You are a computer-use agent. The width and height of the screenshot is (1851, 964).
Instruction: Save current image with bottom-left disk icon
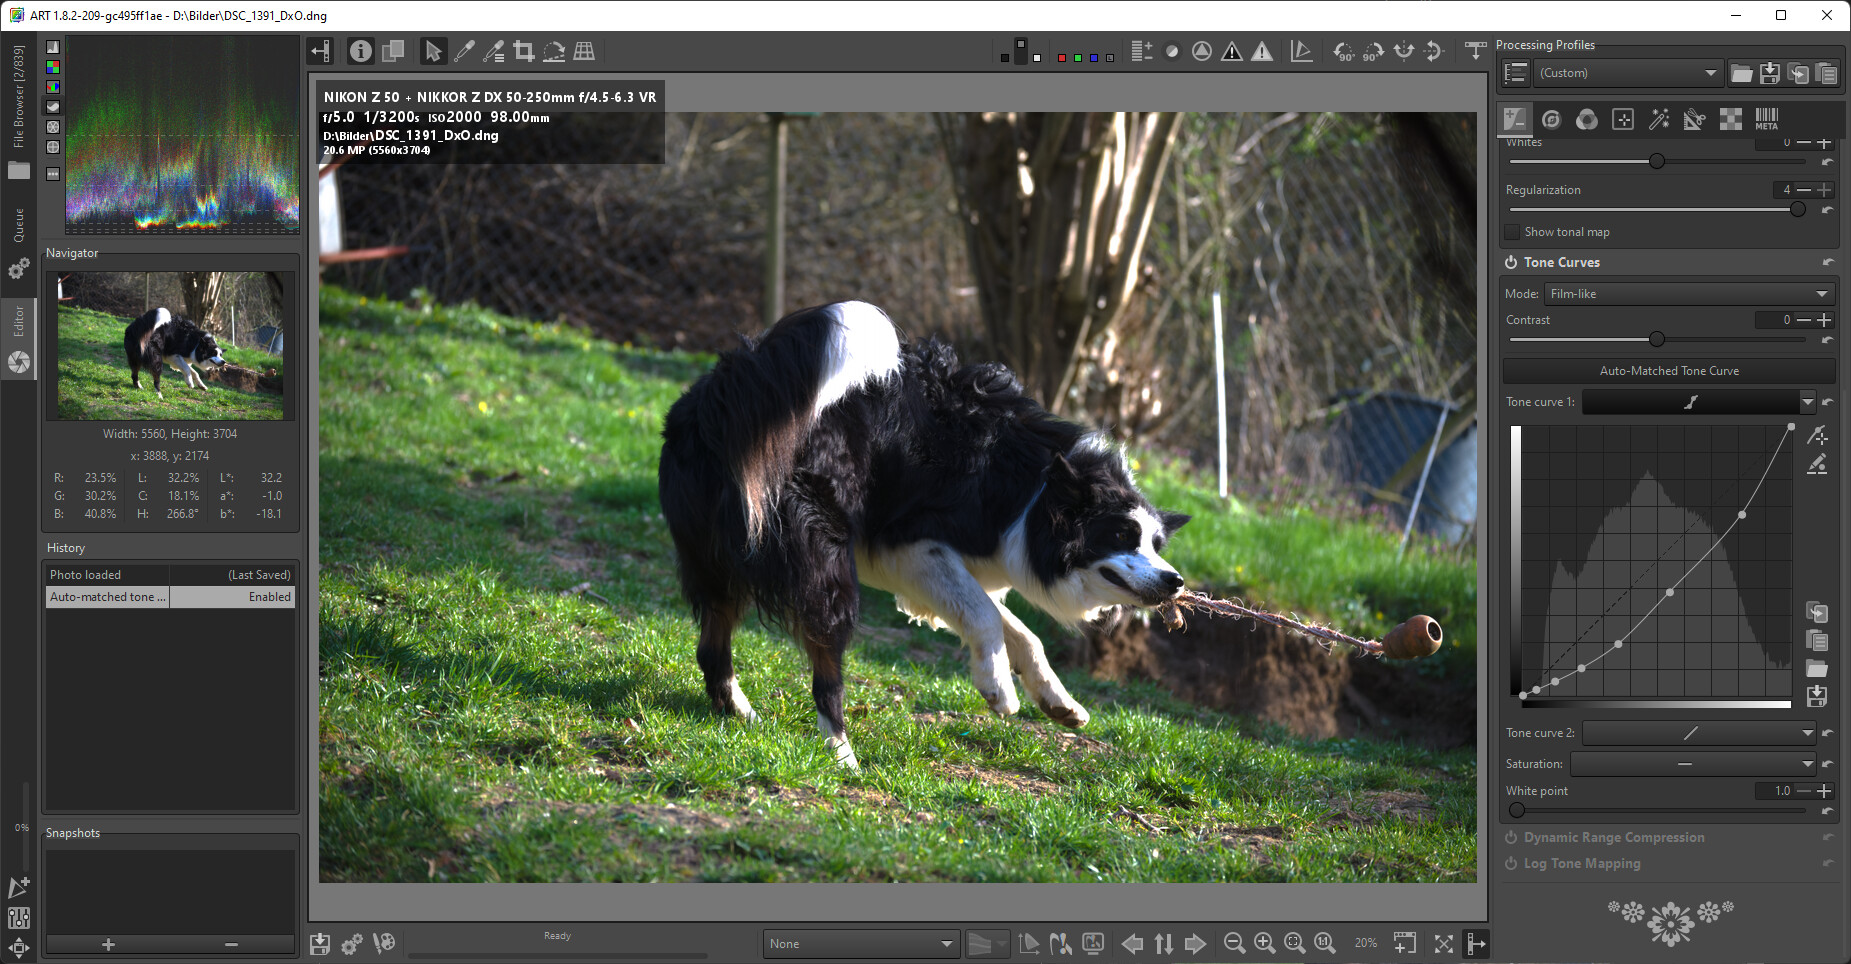(x=320, y=943)
